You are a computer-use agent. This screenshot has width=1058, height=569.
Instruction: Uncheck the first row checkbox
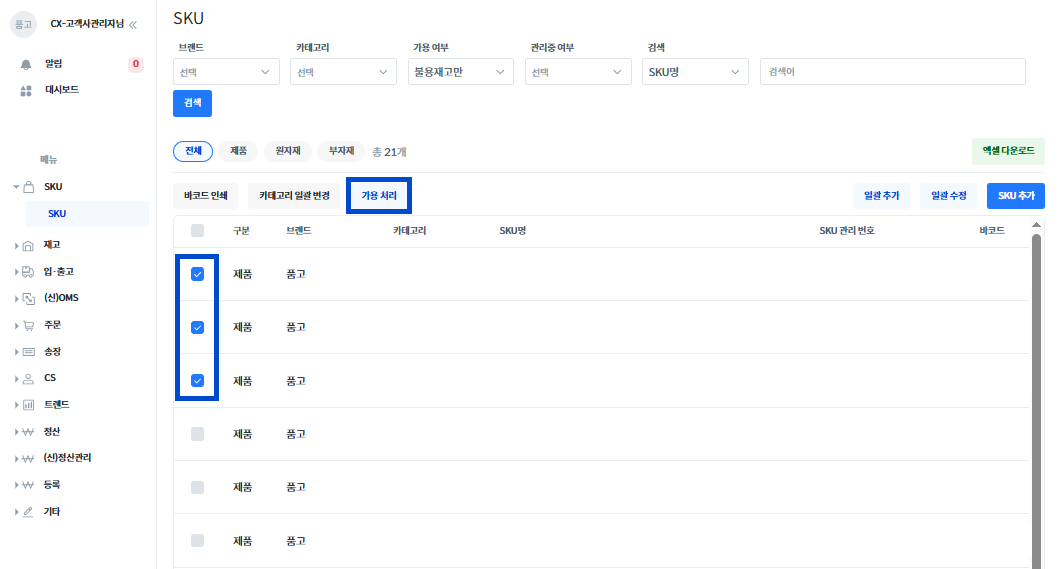pos(197,274)
